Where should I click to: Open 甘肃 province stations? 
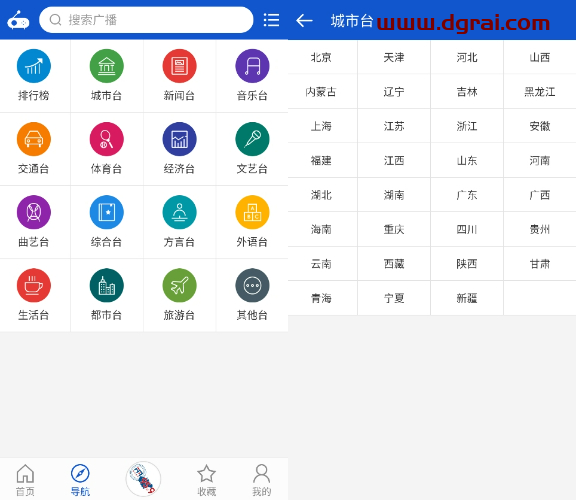[x=540, y=264]
